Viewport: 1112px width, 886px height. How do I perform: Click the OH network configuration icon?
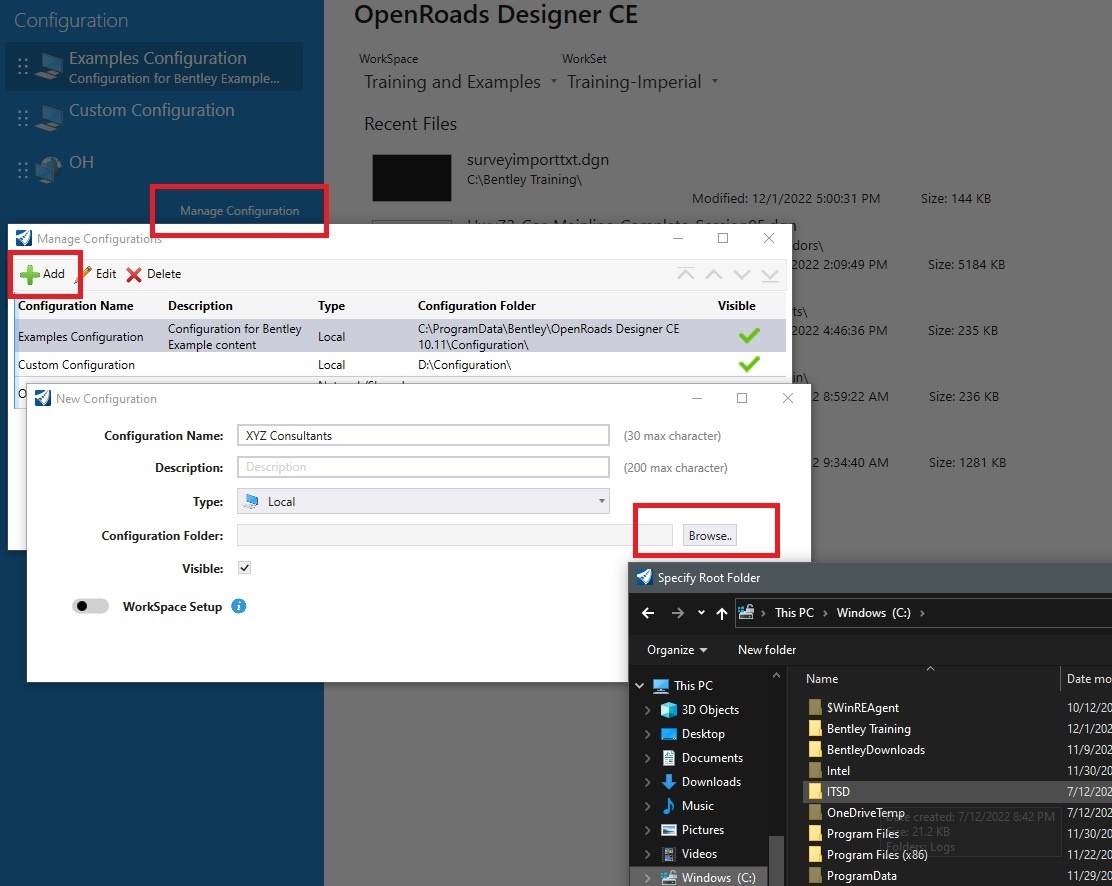point(49,170)
